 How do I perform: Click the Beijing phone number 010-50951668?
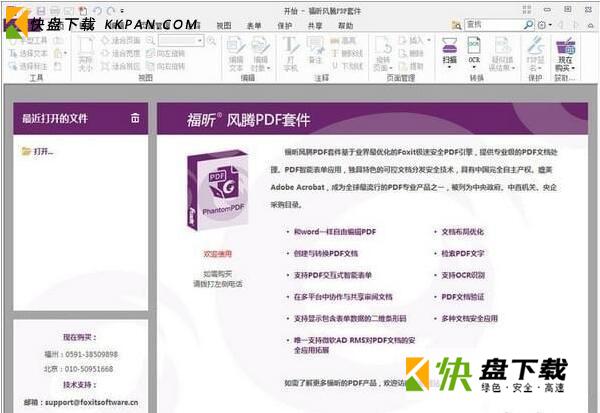pos(87,369)
